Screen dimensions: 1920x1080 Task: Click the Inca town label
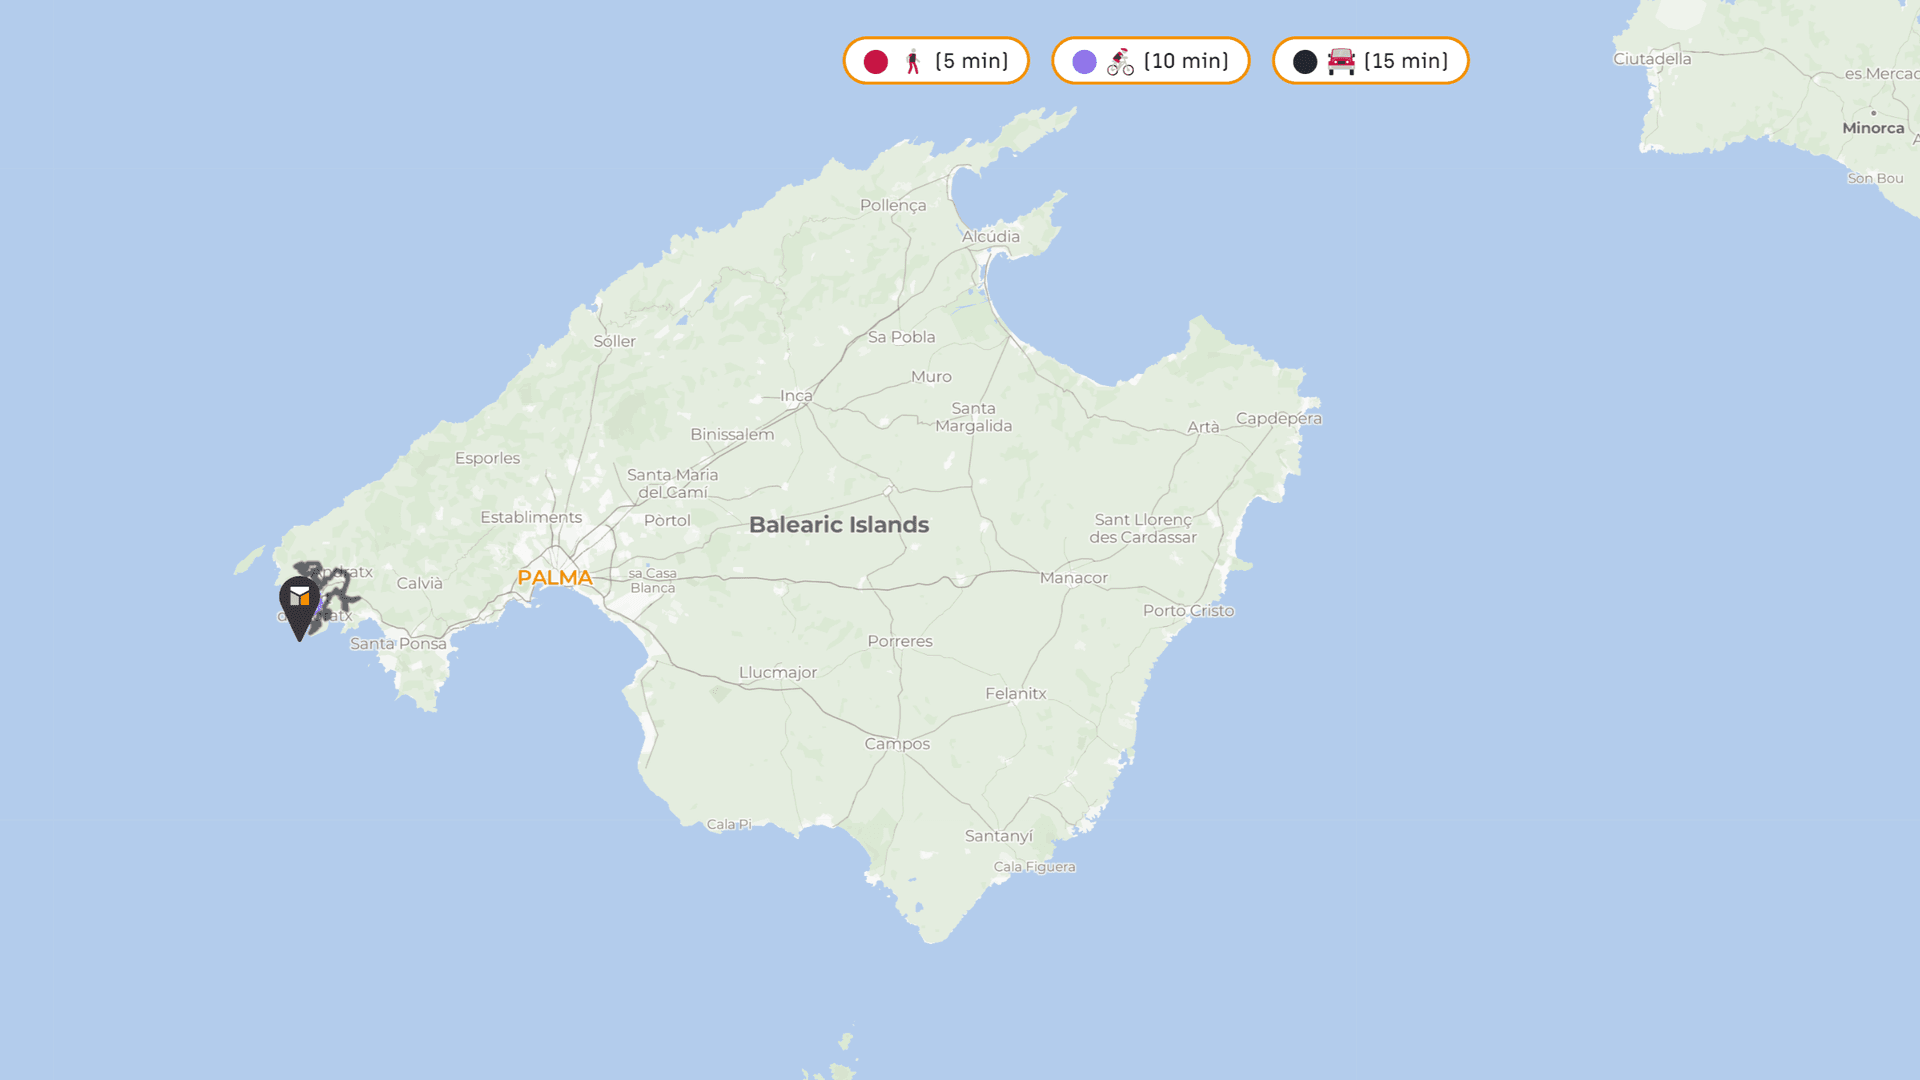pos(796,396)
